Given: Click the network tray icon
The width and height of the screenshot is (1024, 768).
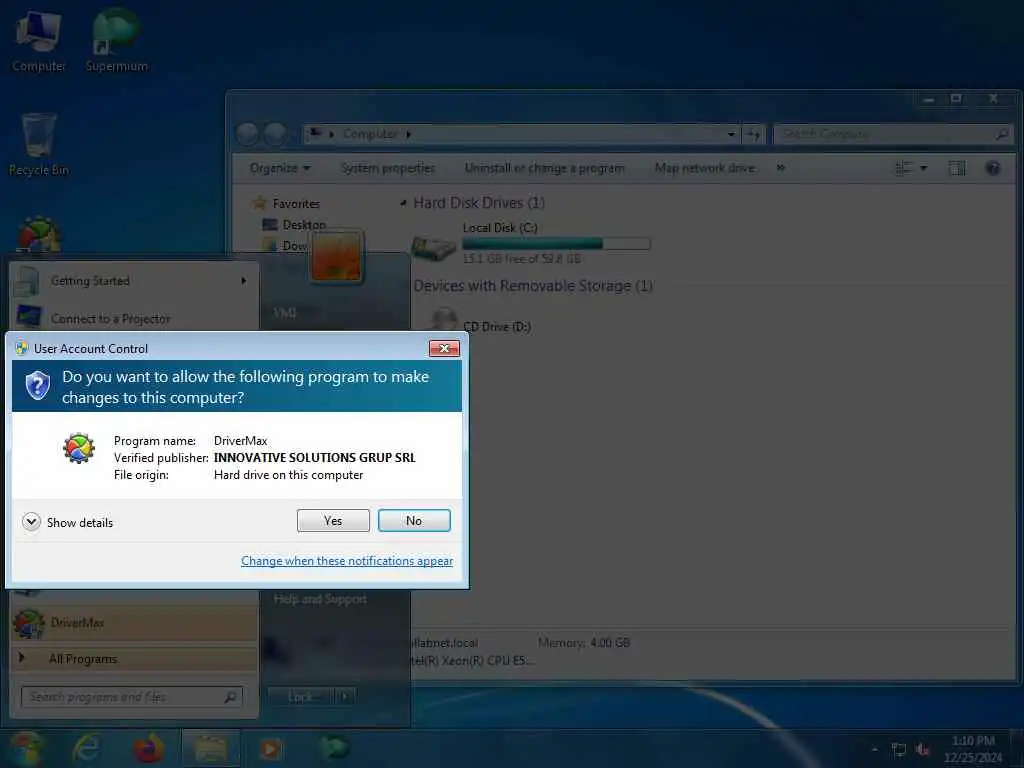Looking at the screenshot, I should (x=899, y=750).
